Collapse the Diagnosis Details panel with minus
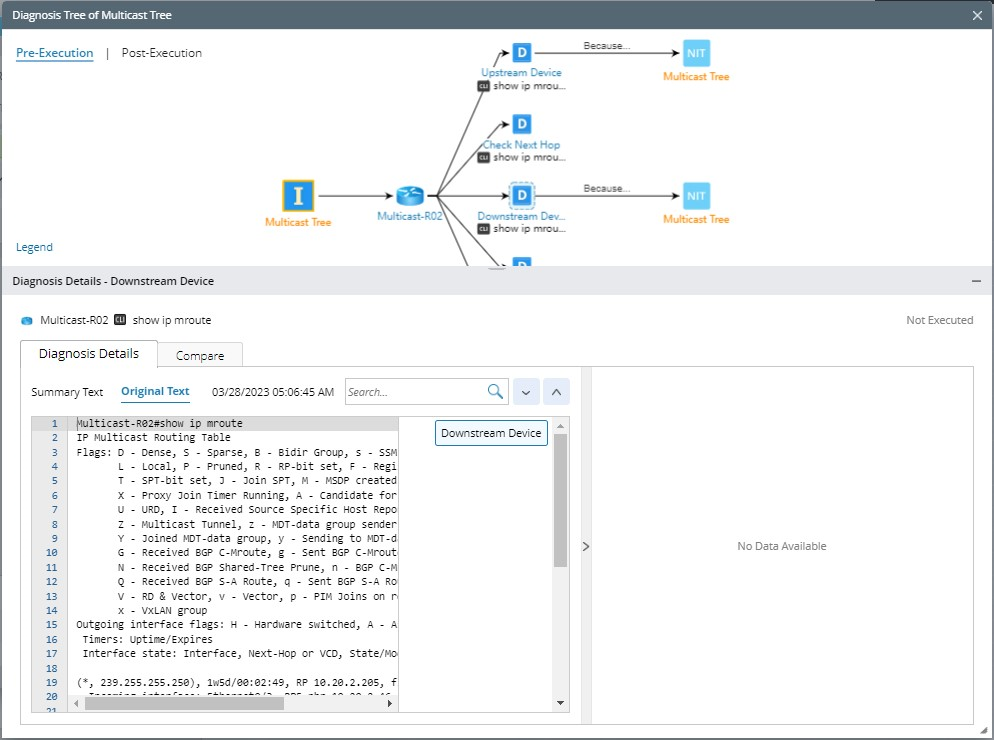 click(x=976, y=281)
